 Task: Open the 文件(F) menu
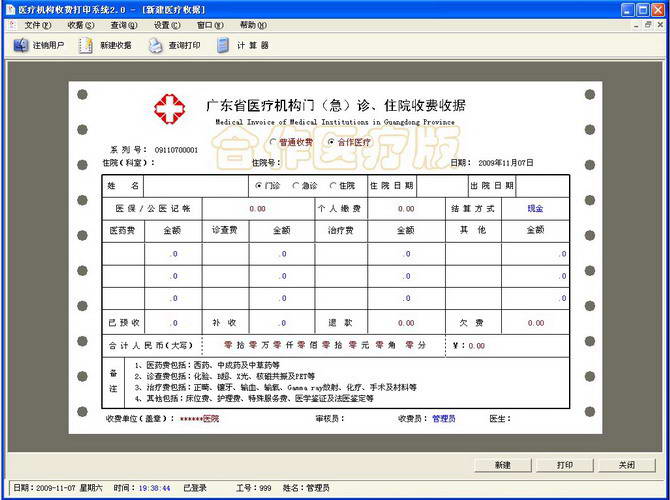pyautogui.click(x=38, y=25)
